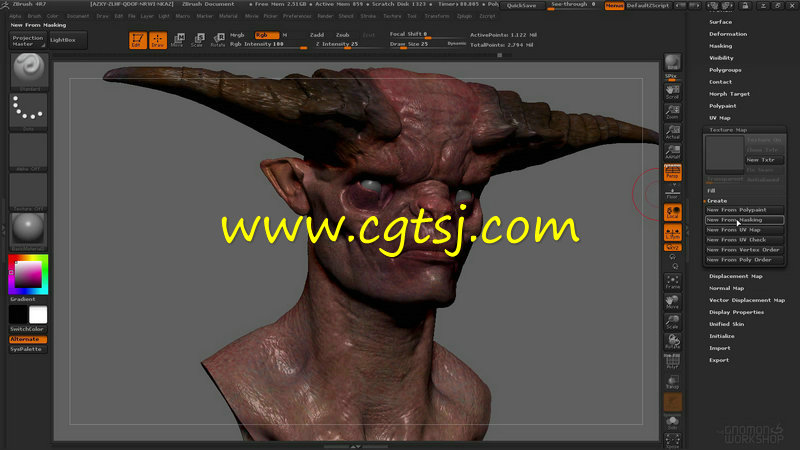Toggle the Alternate button

pyautogui.click(x=28, y=339)
